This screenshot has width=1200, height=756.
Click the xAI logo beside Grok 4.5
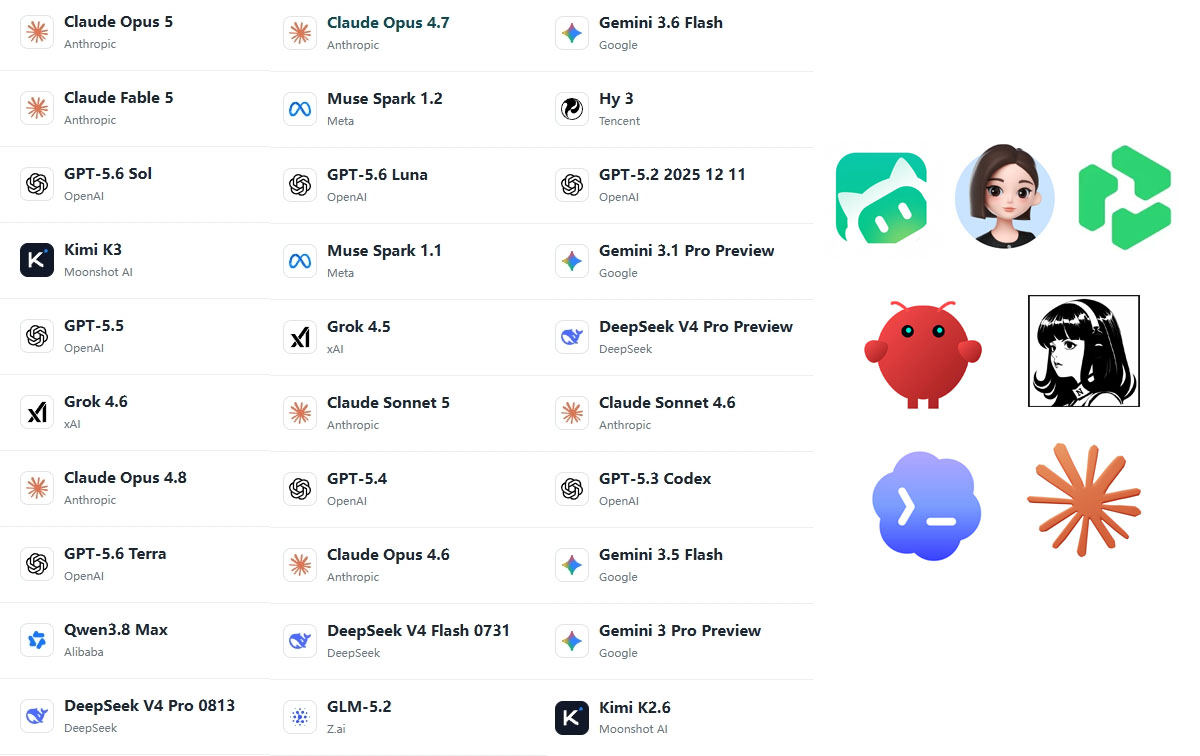click(300, 336)
